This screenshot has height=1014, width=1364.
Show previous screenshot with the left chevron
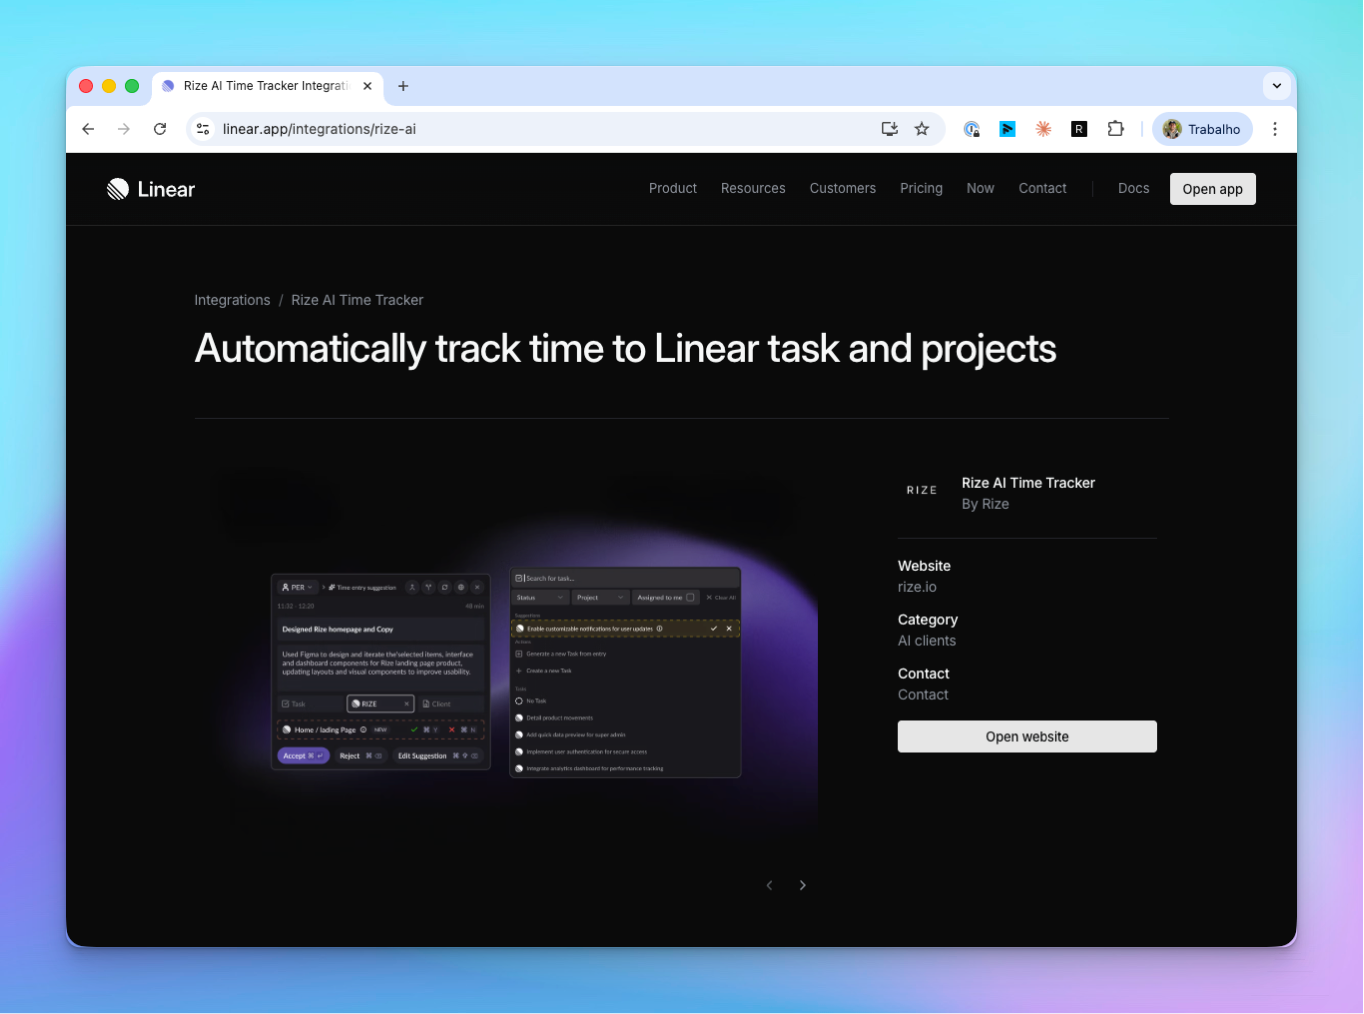(x=769, y=885)
